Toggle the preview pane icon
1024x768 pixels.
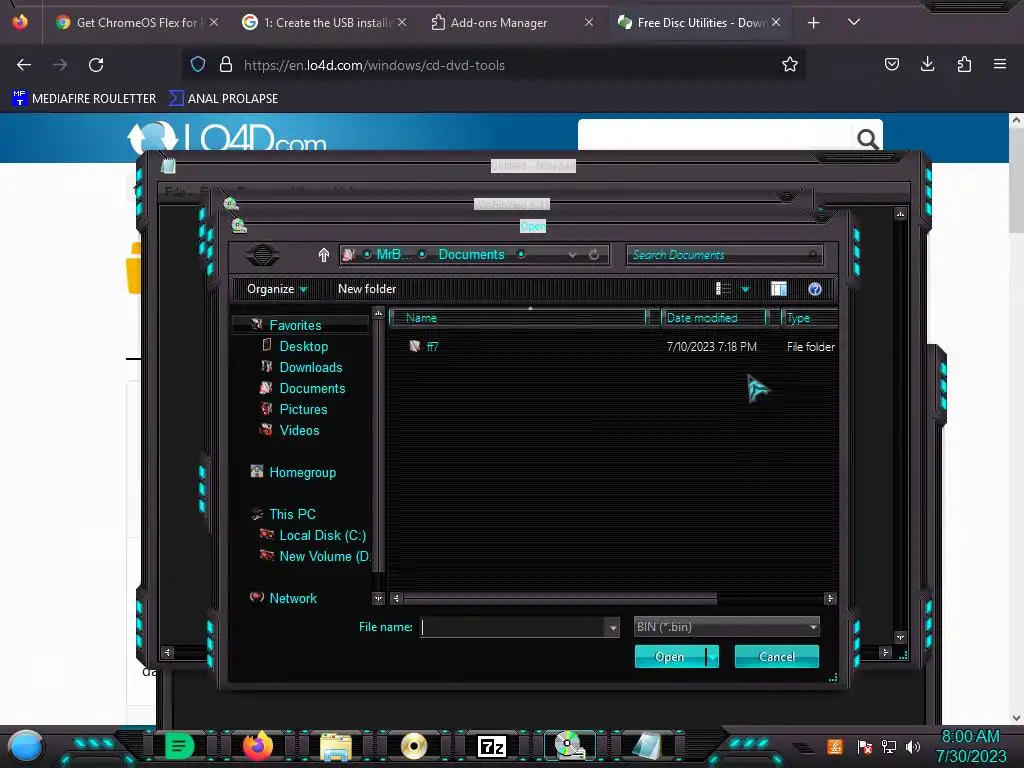tap(778, 289)
